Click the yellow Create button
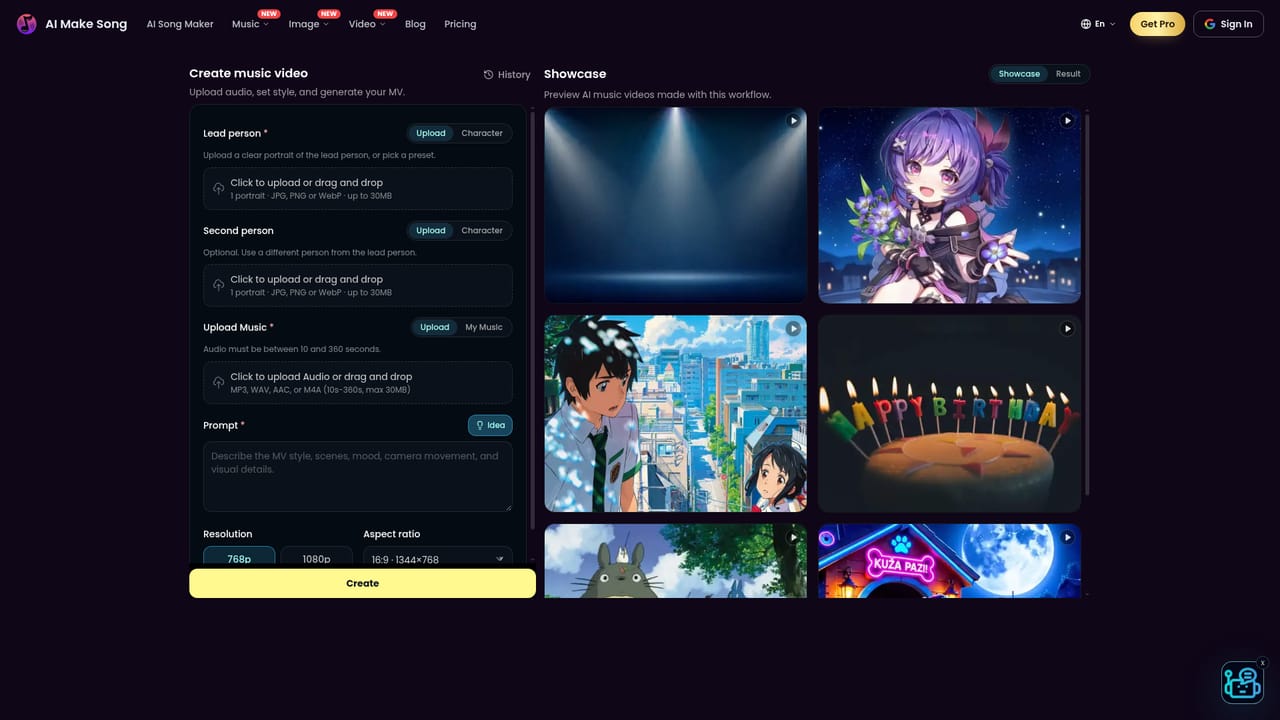Viewport: 1280px width, 720px height. (x=362, y=583)
